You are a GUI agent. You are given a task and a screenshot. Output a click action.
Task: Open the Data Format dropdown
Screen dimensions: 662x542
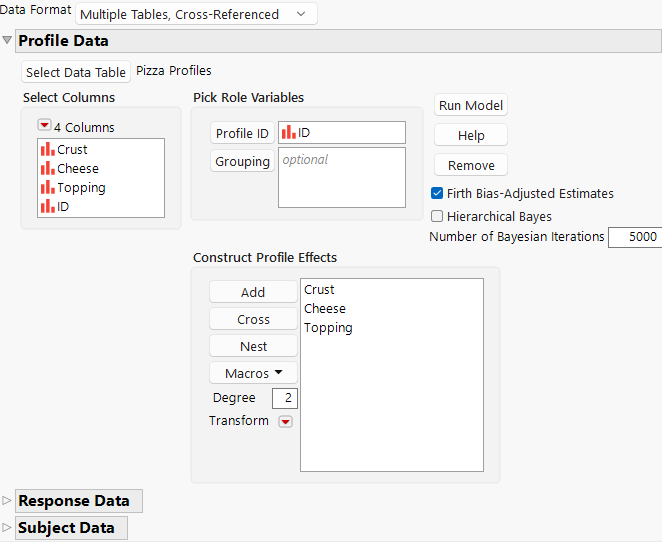point(195,14)
